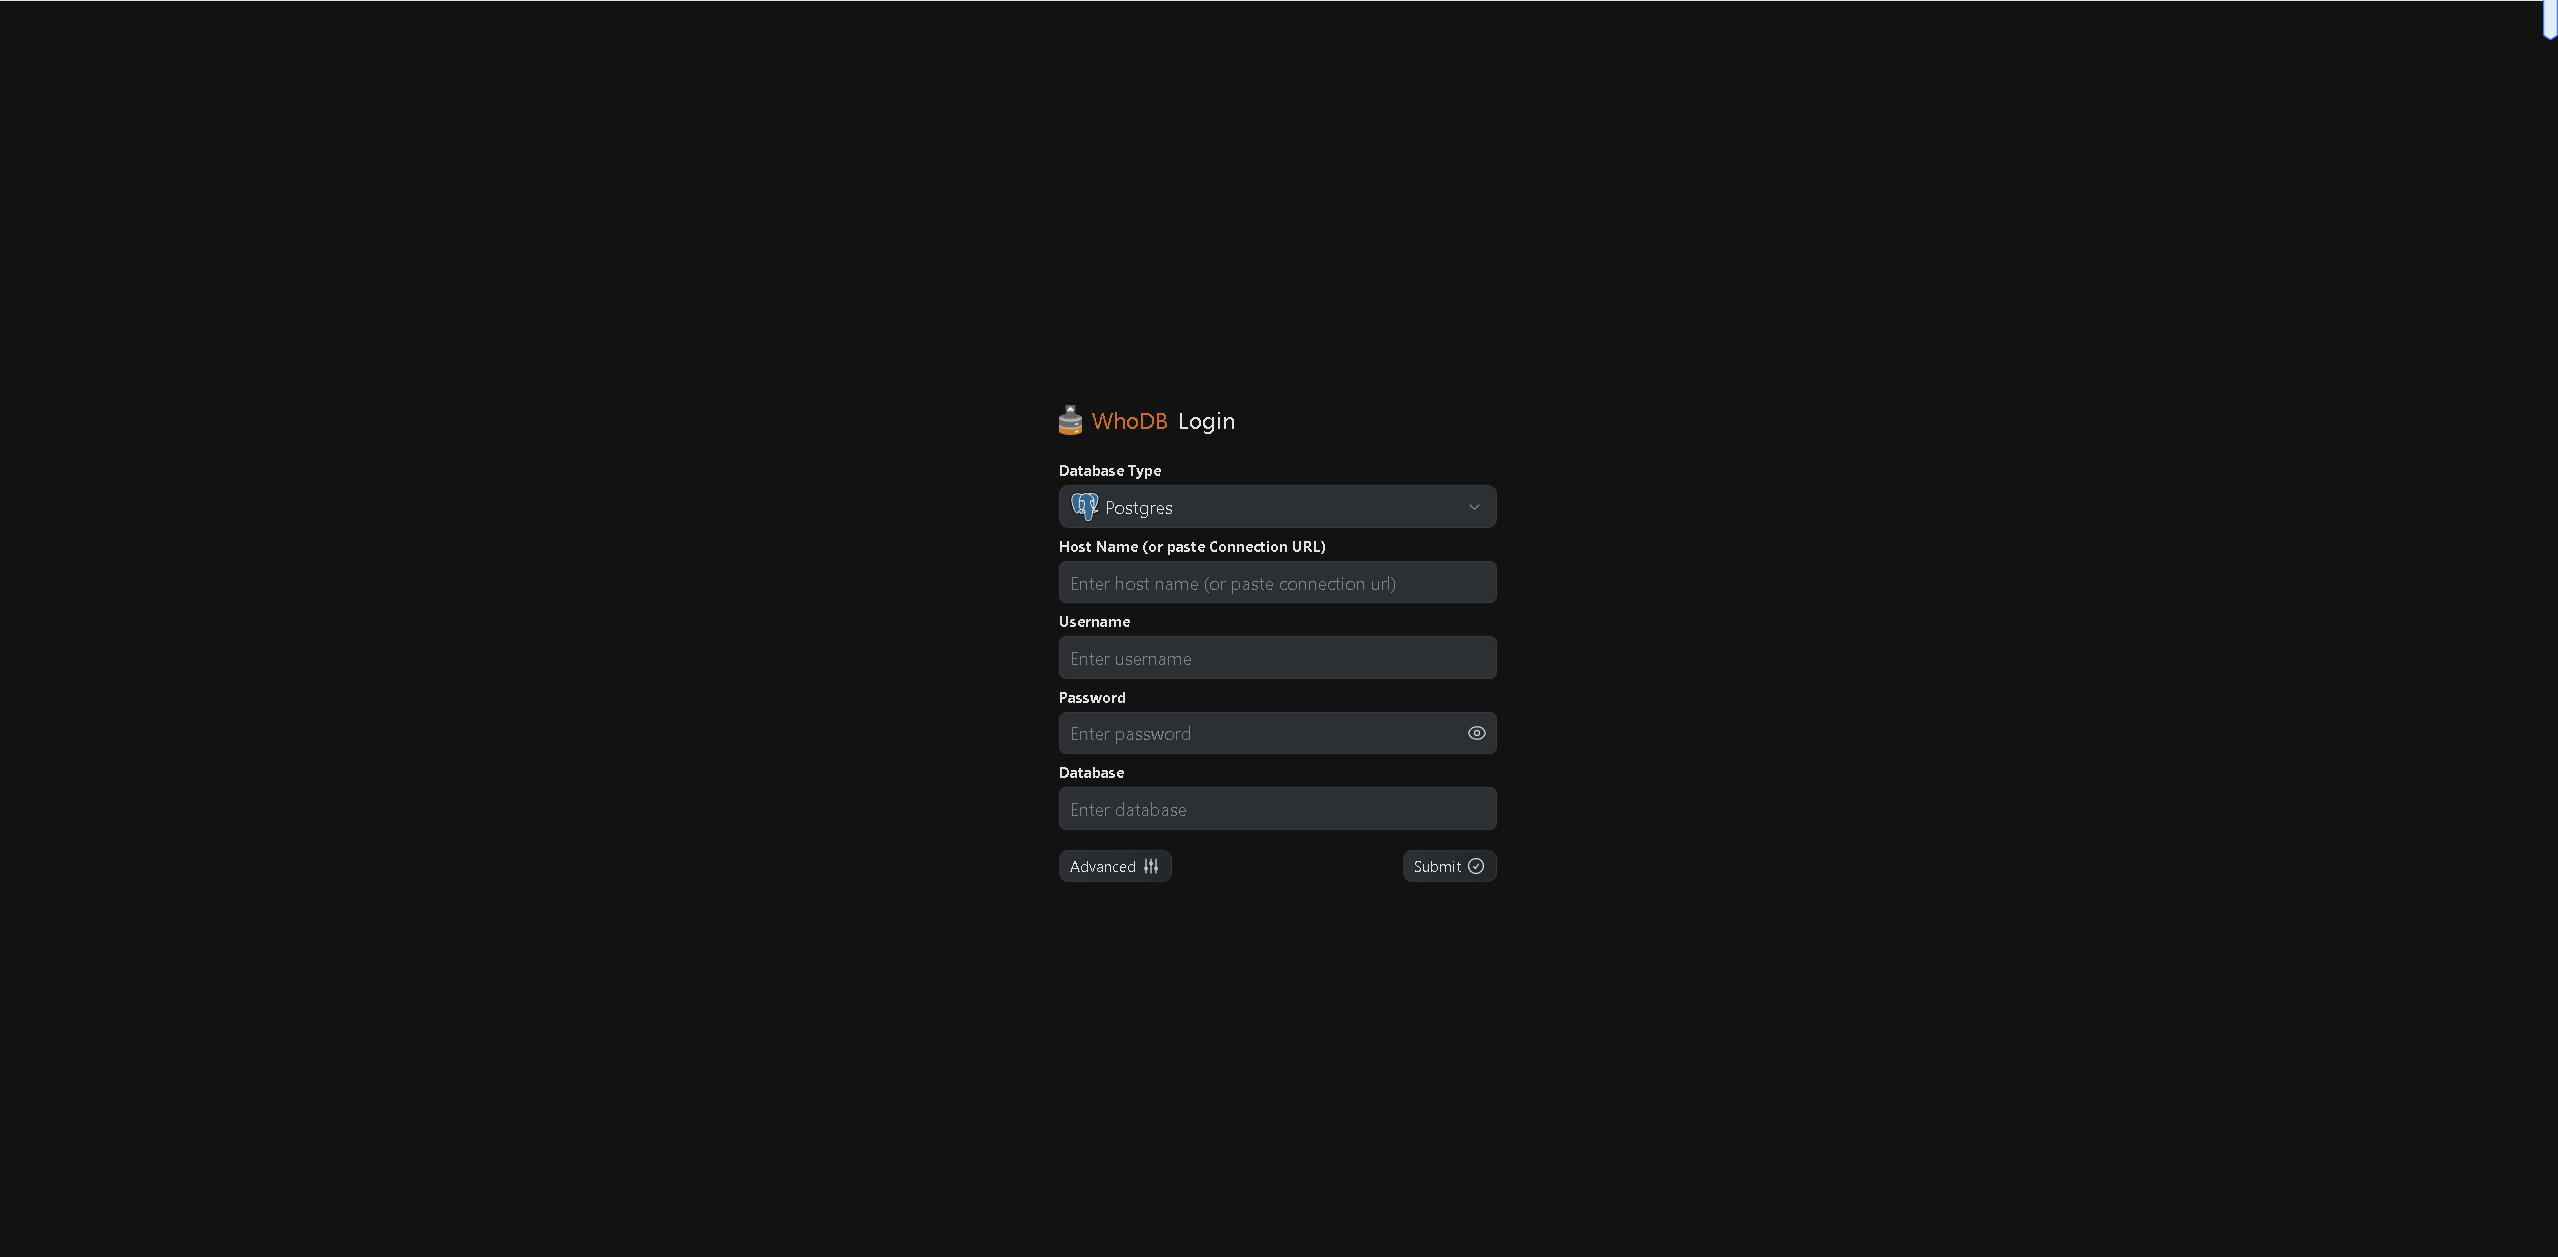Image resolution: width=2558 pixels, height=1257 pixels.
Task: Click the checkmark circle icon in Submit
Action: point(1476,866)
